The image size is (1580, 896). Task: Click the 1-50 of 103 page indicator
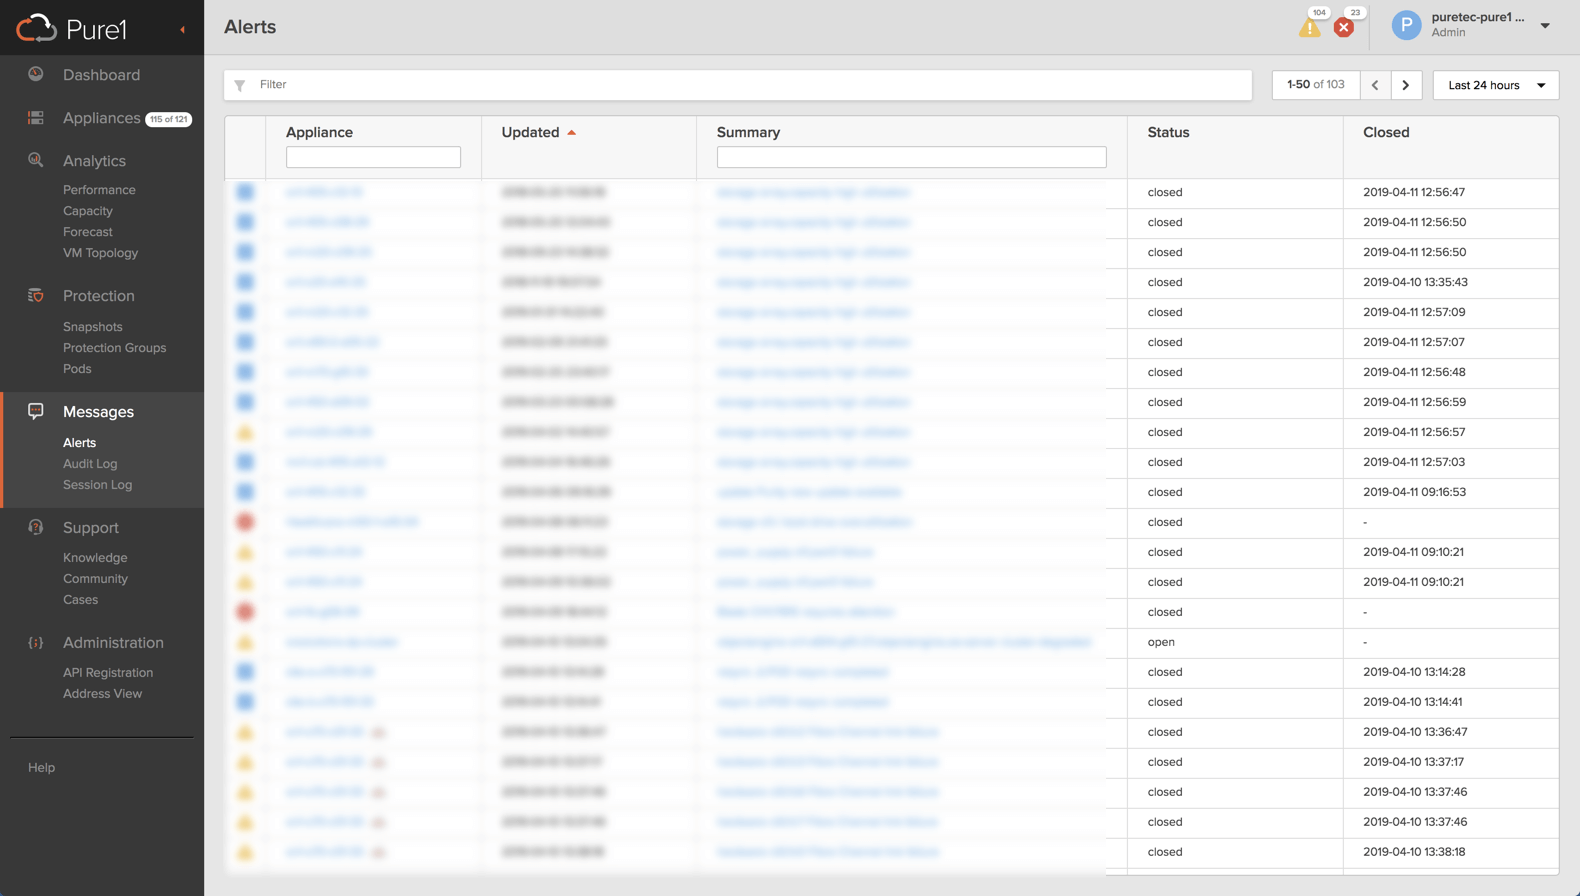pyautogui.click(x=1316, y=85)
